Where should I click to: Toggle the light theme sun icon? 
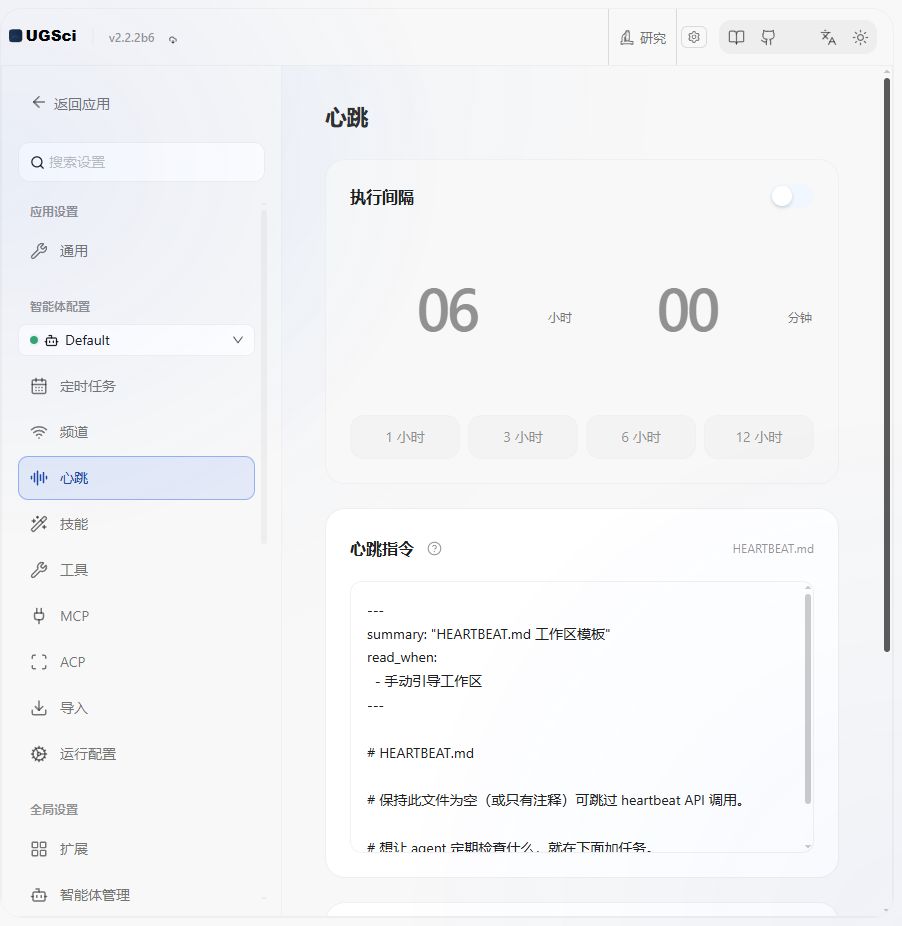[860, 38]
